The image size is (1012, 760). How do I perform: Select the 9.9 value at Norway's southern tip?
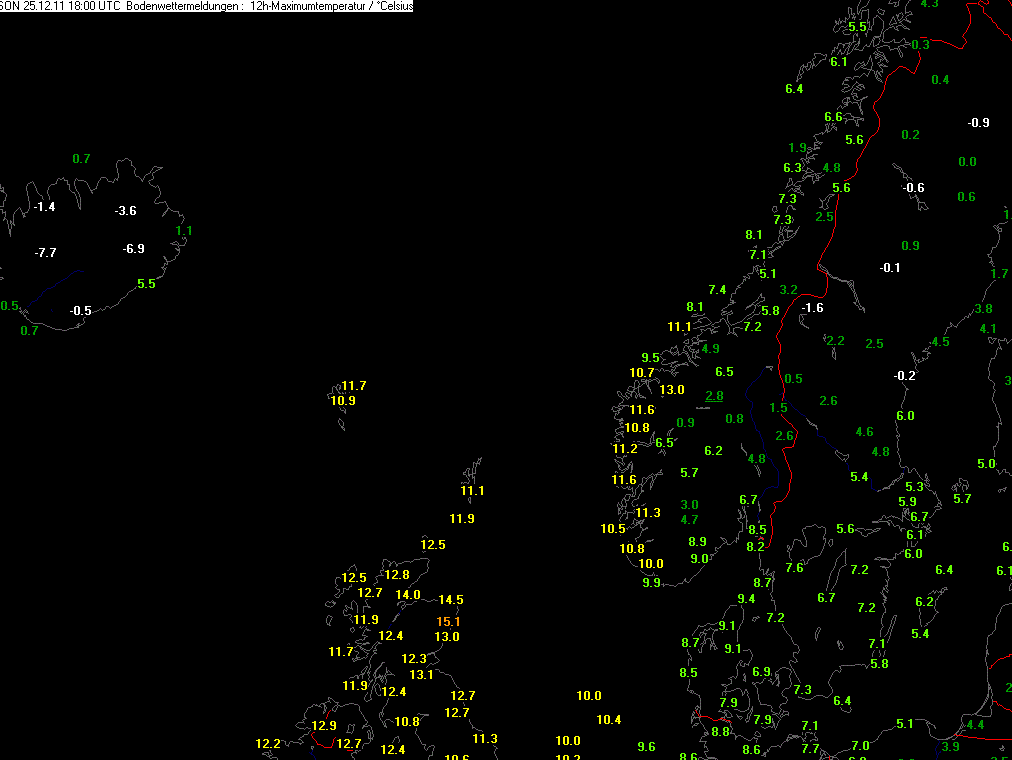point(651,583)
